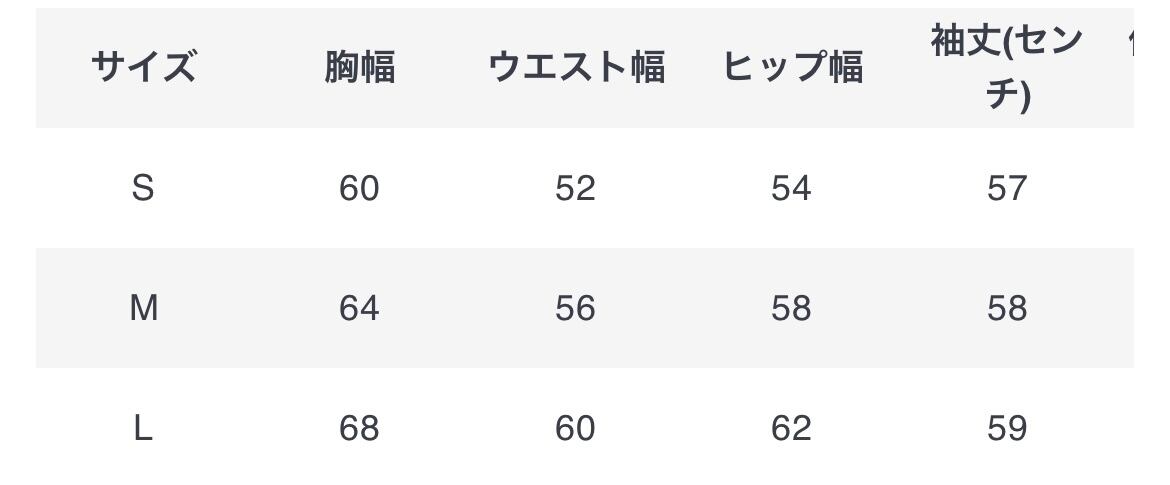Select sleeve length 57 in S row
Viewport: 1170px width, 485px height.
coord(1007,188)
